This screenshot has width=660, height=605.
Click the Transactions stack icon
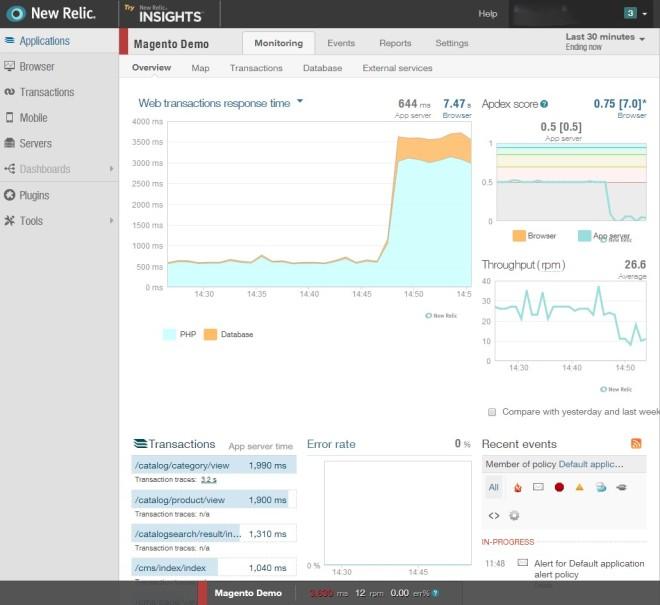[140, 443]
